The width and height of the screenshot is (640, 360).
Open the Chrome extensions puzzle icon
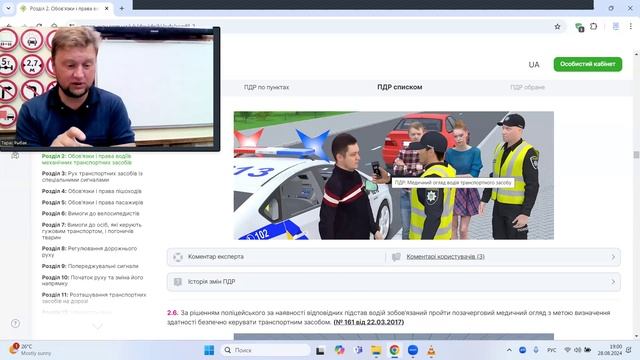point(593,27)
